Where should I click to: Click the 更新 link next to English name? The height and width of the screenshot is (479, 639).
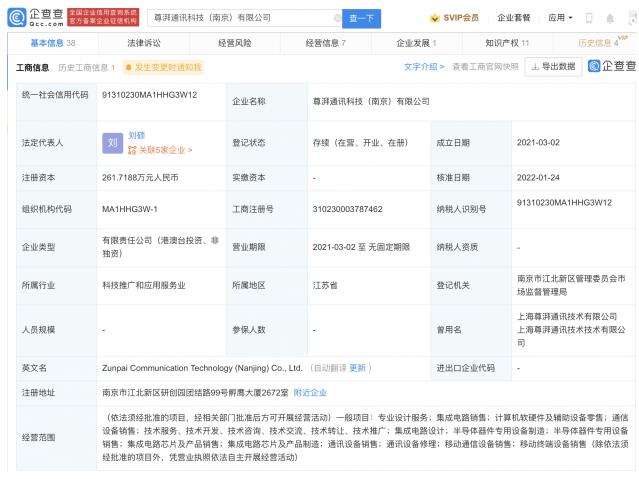(x=357, y=368)
